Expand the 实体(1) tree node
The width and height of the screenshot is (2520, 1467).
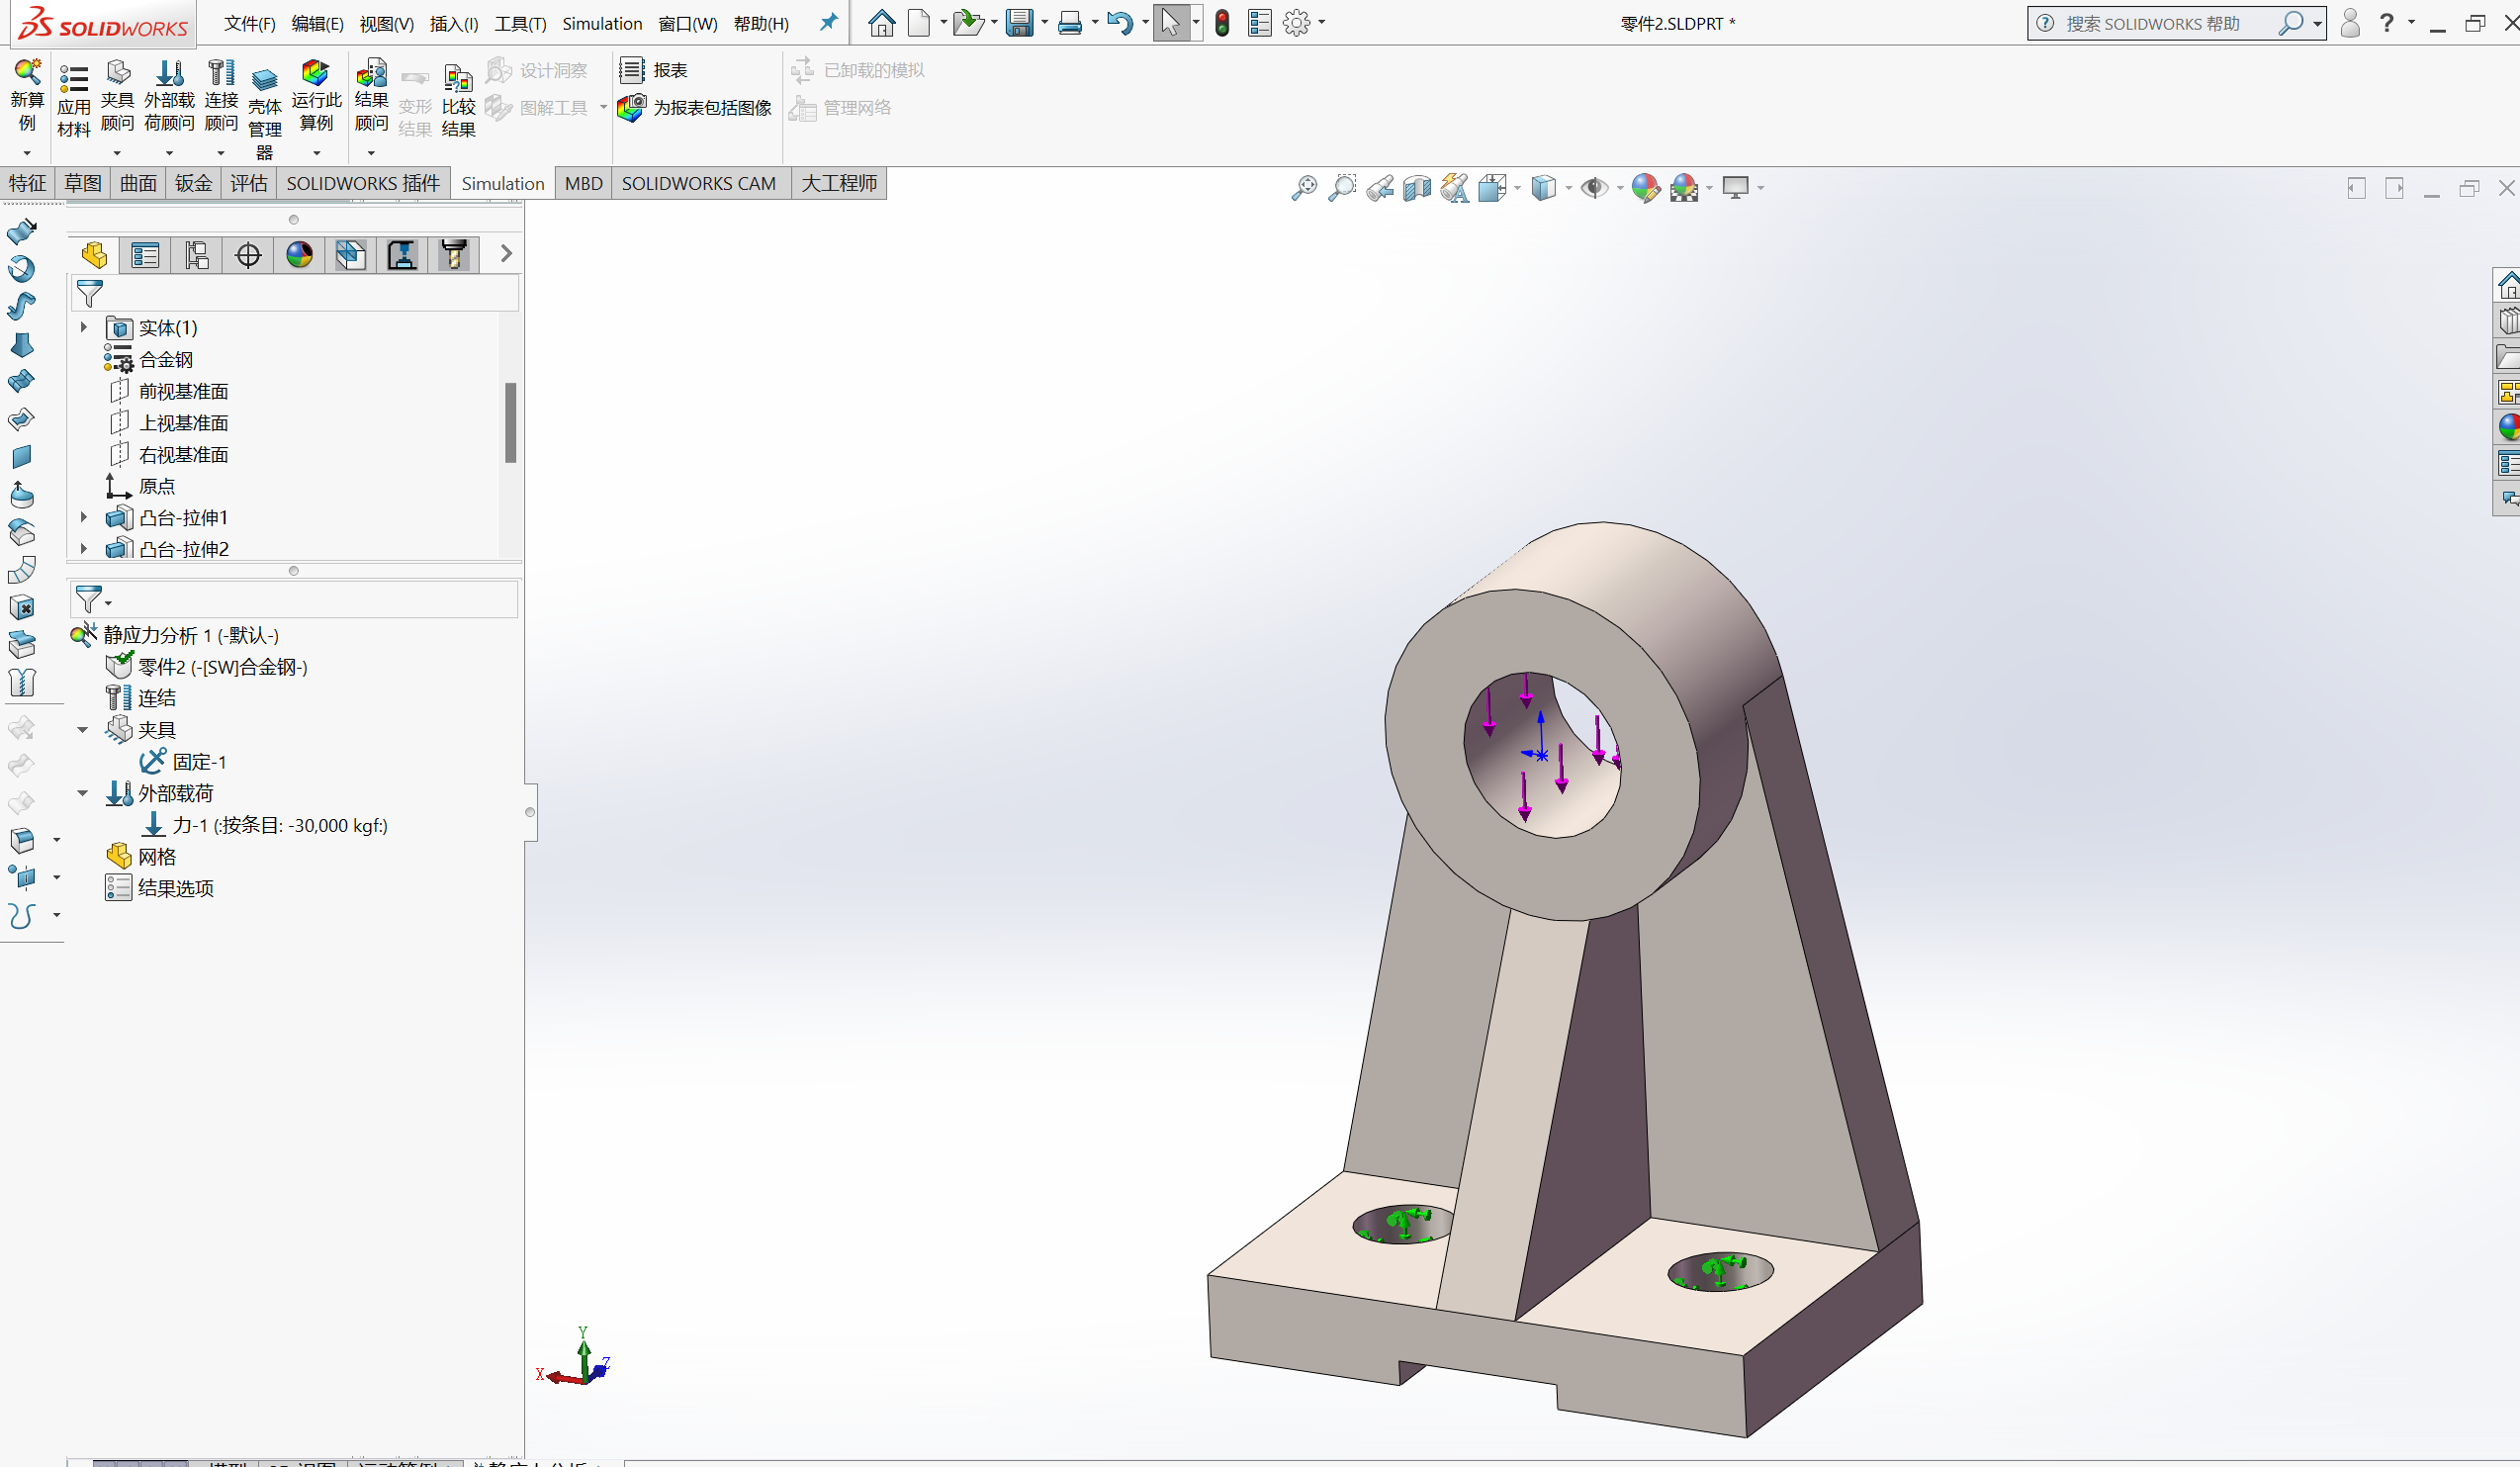point(84,327)
